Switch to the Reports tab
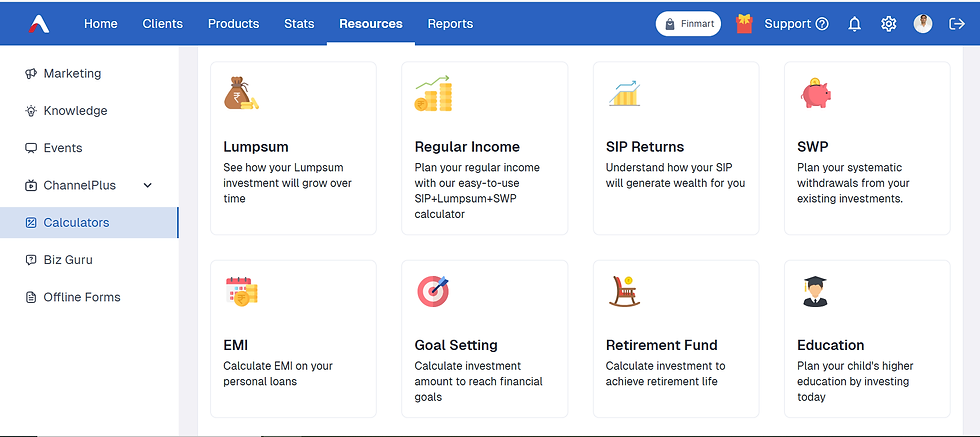Image resolution: width=980 pixels, height=437 pixels. tap(450, 24)
